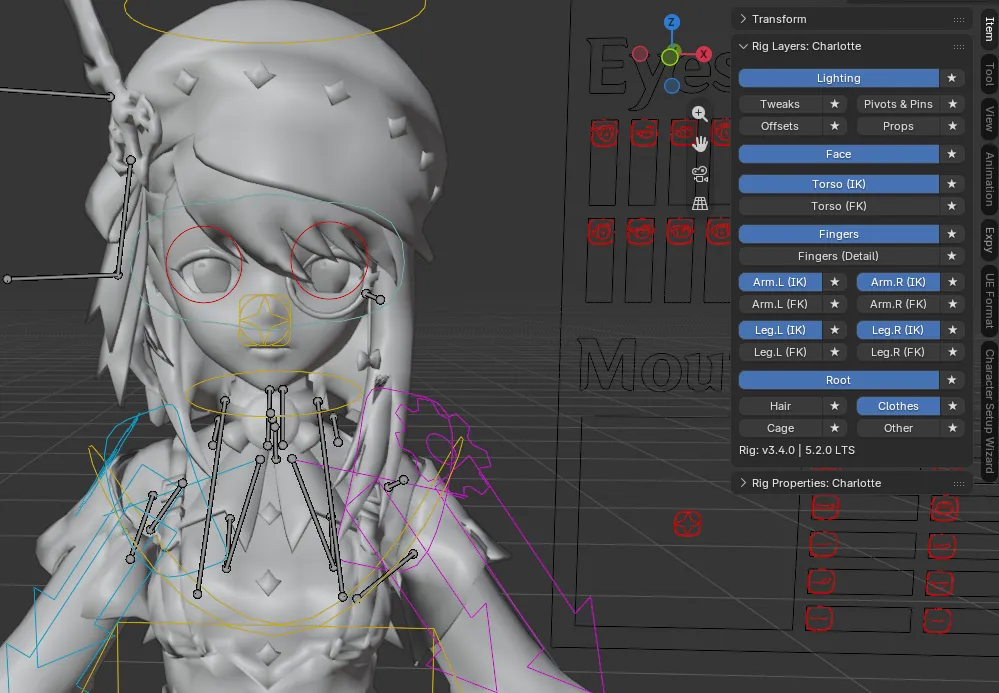Click the star next to Fingers (Detail)
Image resolution: width=999 pixels, height=693 pixels.
[x=952, y=256]
